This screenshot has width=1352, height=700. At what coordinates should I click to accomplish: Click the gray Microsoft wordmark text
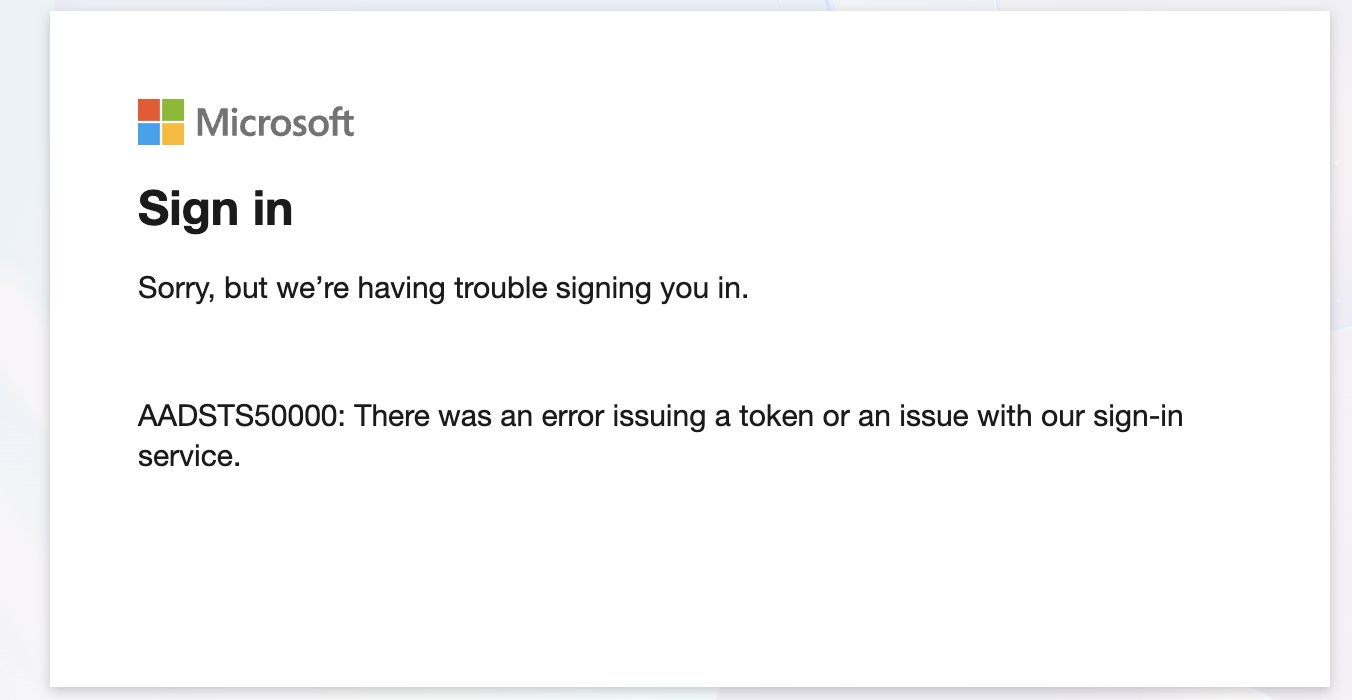(x=275, y=122)
